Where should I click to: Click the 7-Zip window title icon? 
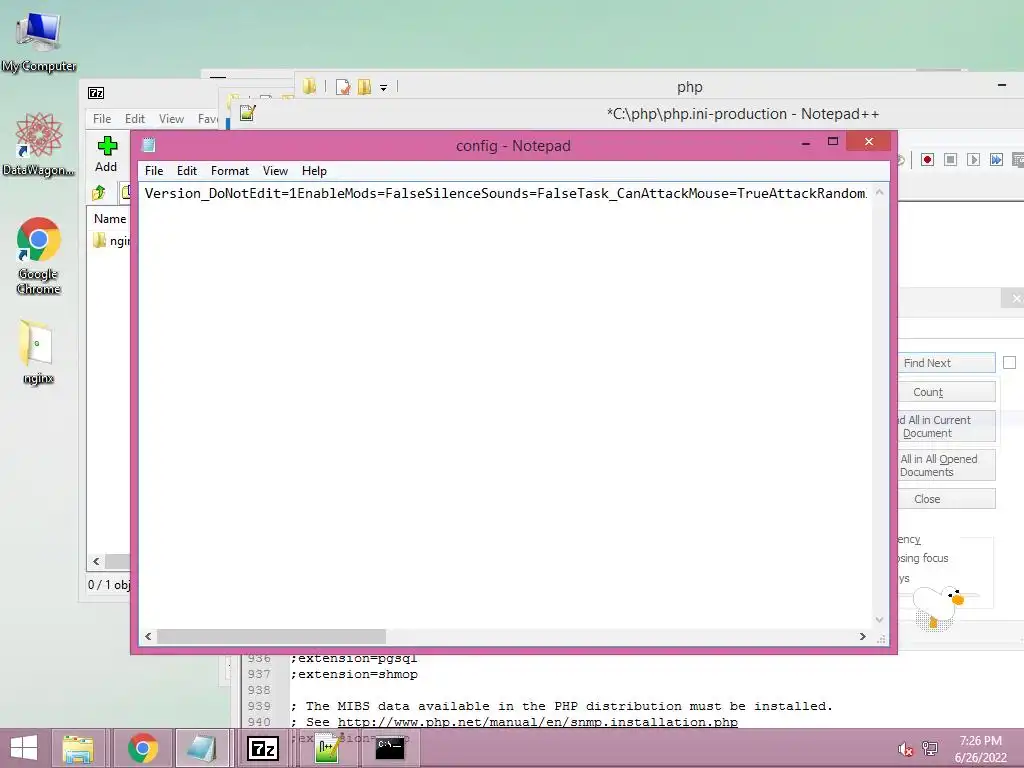tap(96, 93)
